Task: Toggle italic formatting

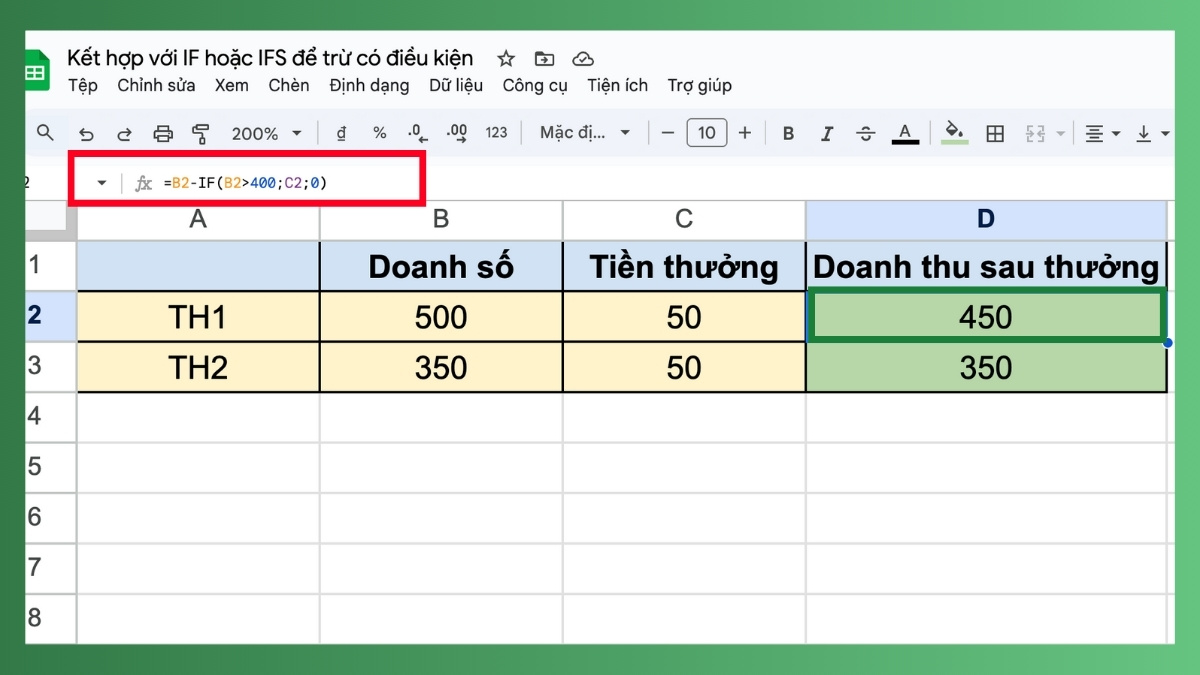Action: click(827, 132)
